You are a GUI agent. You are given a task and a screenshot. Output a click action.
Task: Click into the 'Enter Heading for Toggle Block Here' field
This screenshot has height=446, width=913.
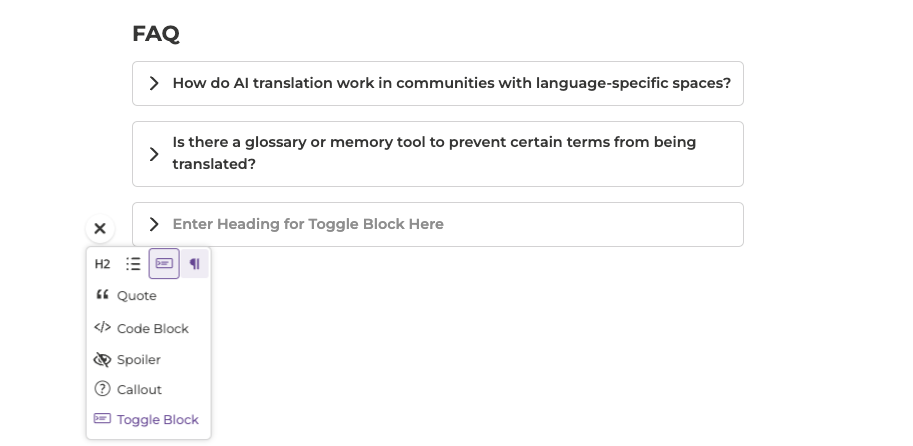point(308,225)
